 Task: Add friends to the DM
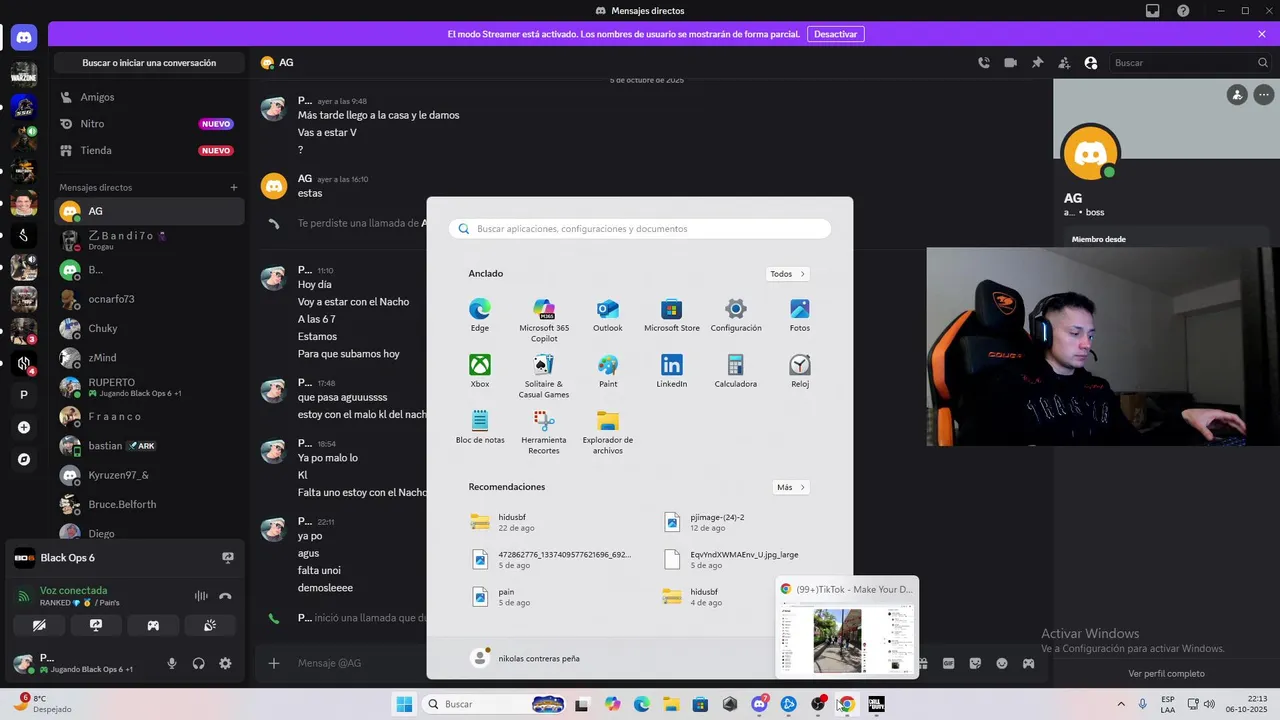coord(1064,62)
